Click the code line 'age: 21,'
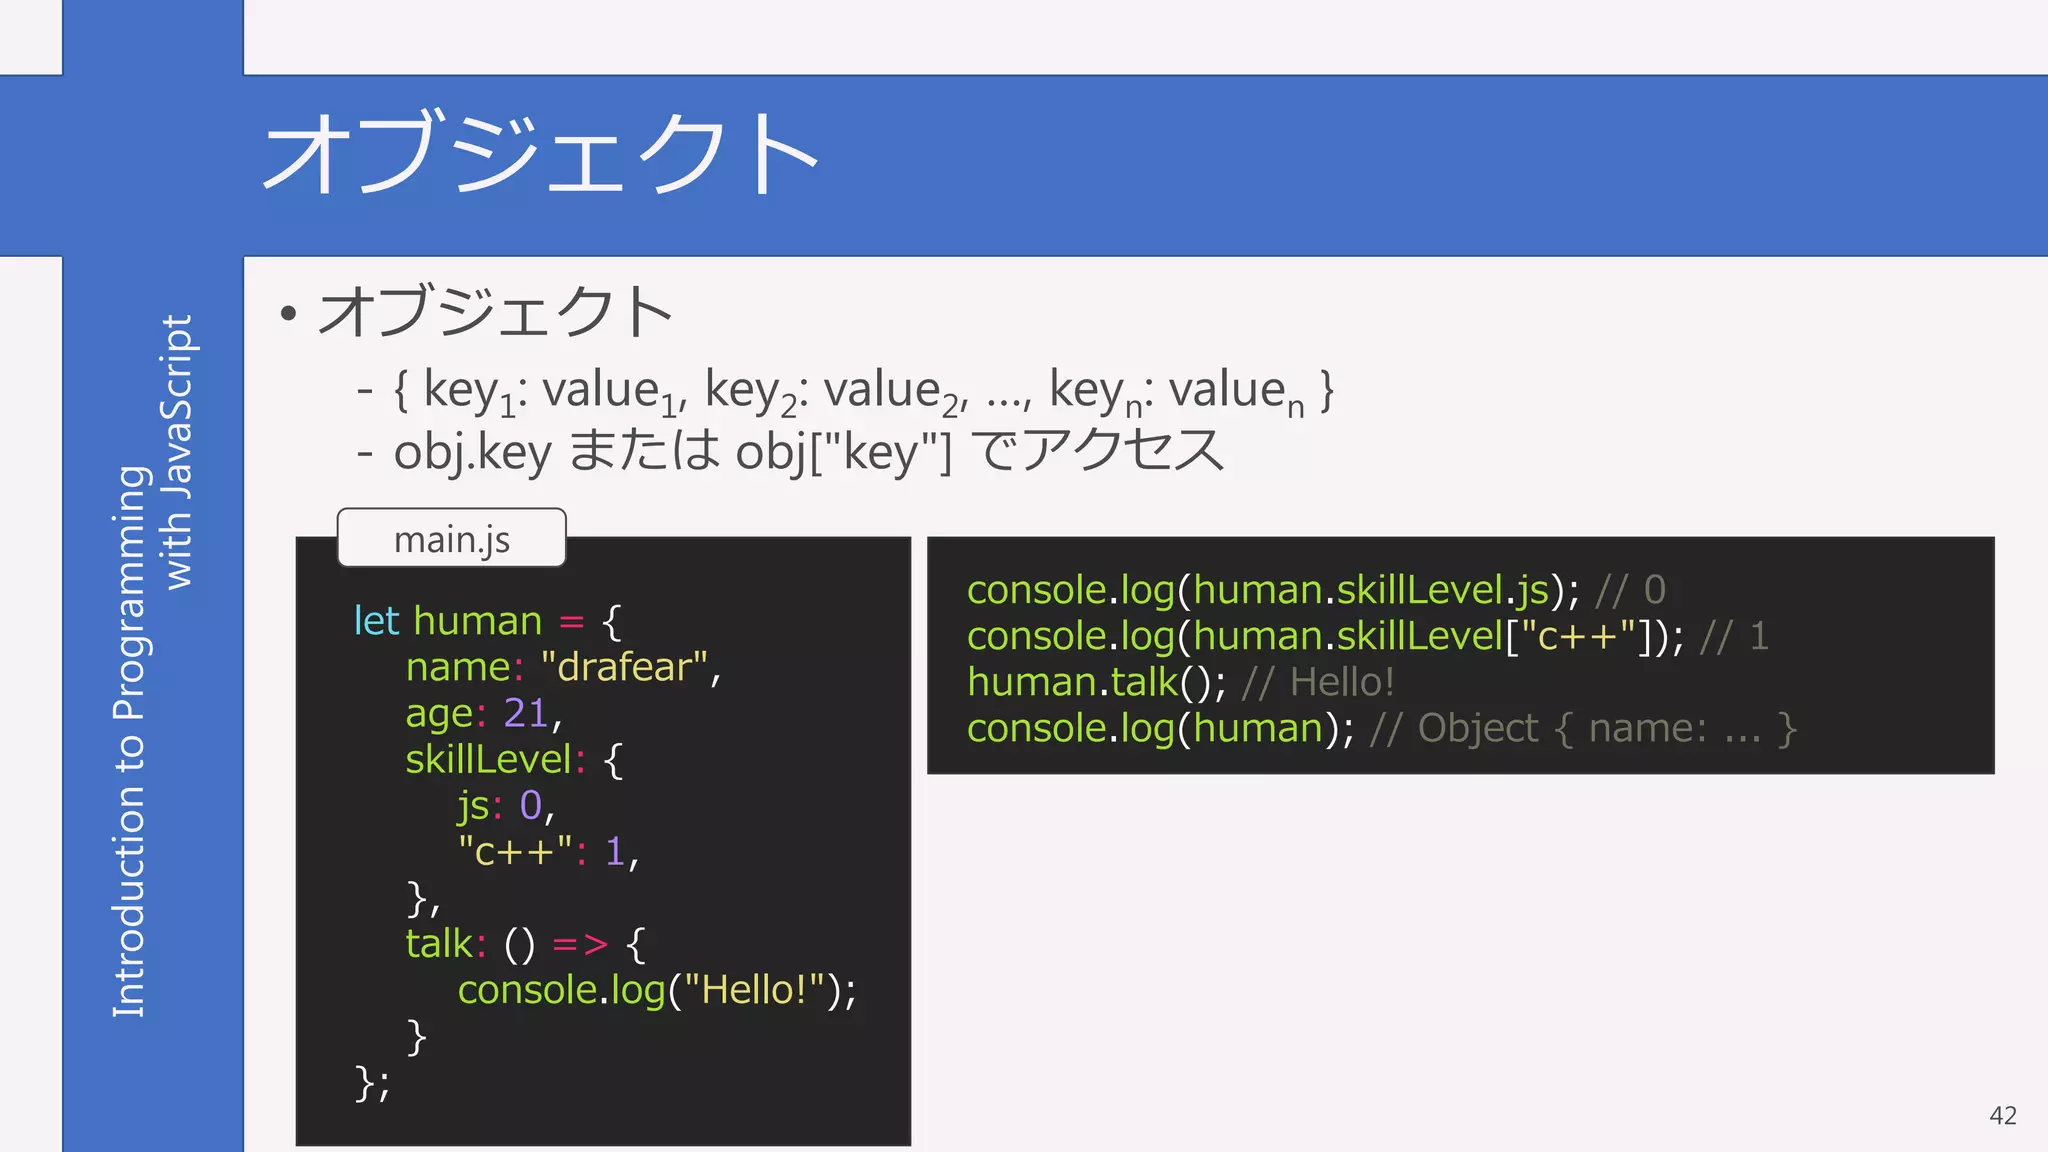This screenshot has height=1152, width=2048. pyautogui.click(x=484, y=713)
